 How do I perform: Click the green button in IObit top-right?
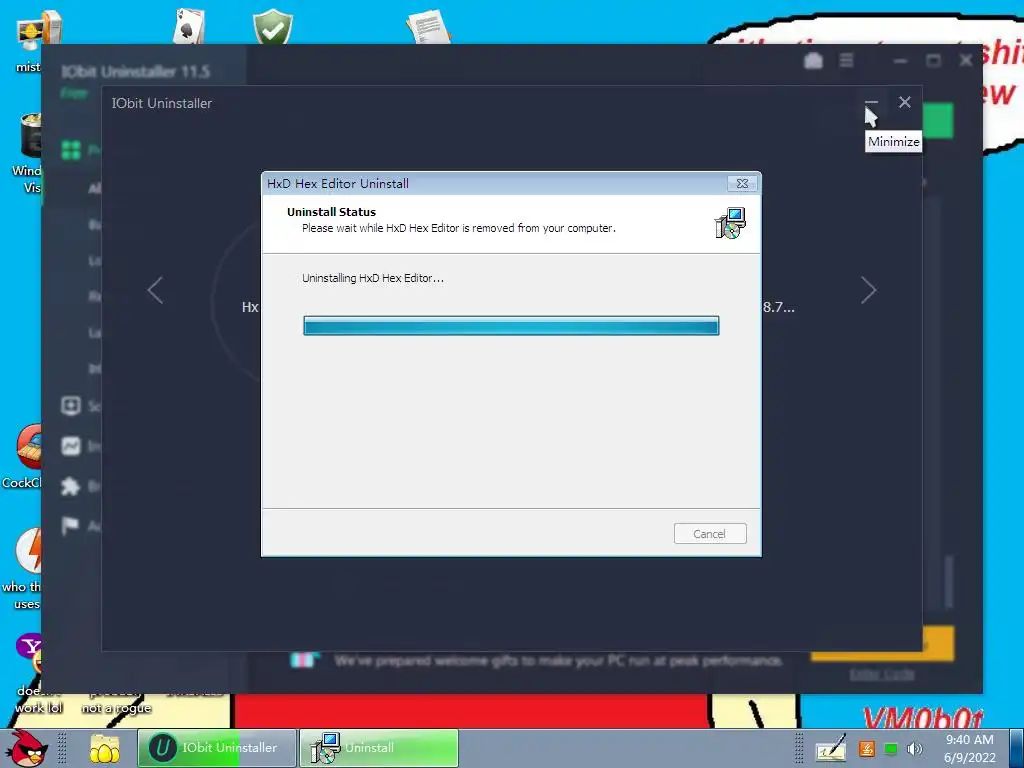(x=938, y=120)
